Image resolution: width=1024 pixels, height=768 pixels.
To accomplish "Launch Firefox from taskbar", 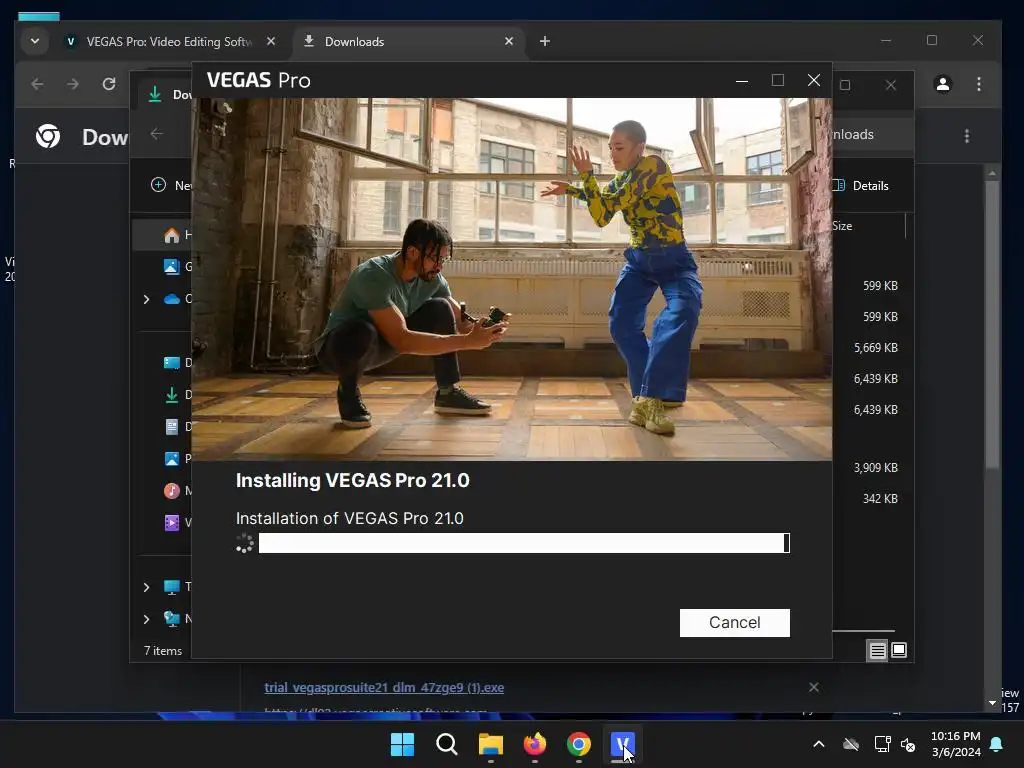I will click(x=535, y=744).
